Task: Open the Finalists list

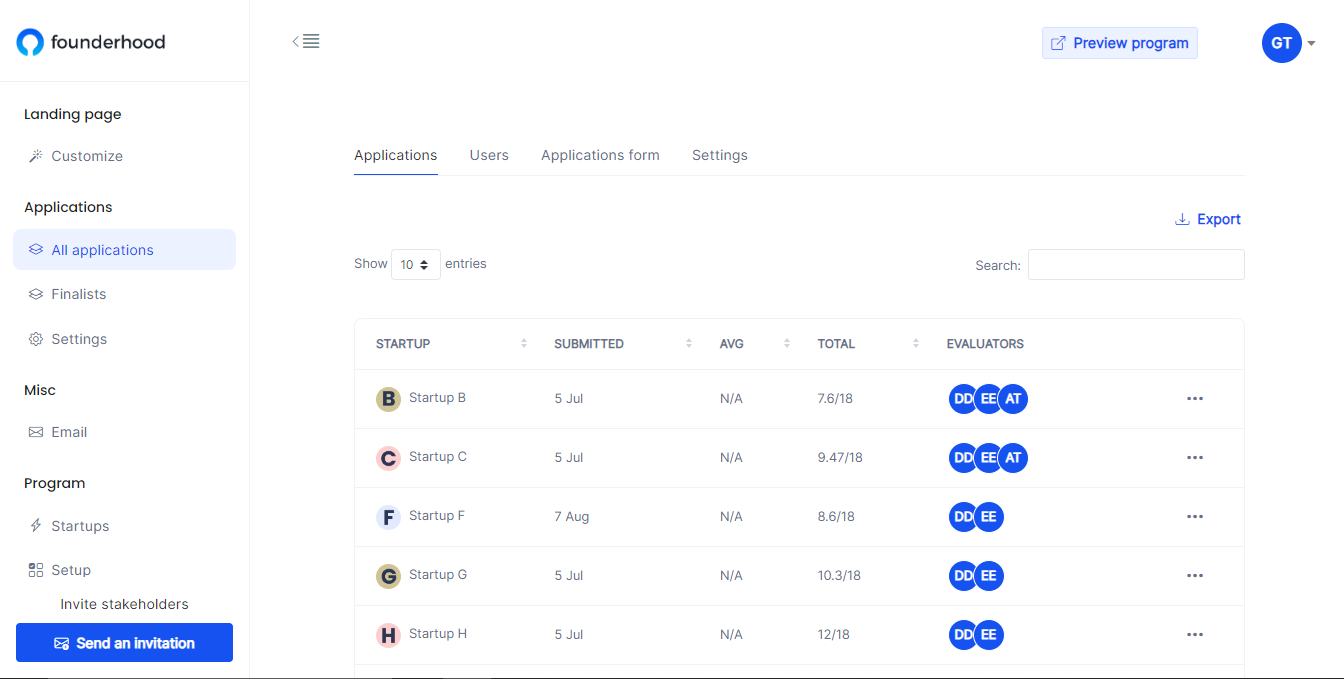Action: [x=78, y=293]
